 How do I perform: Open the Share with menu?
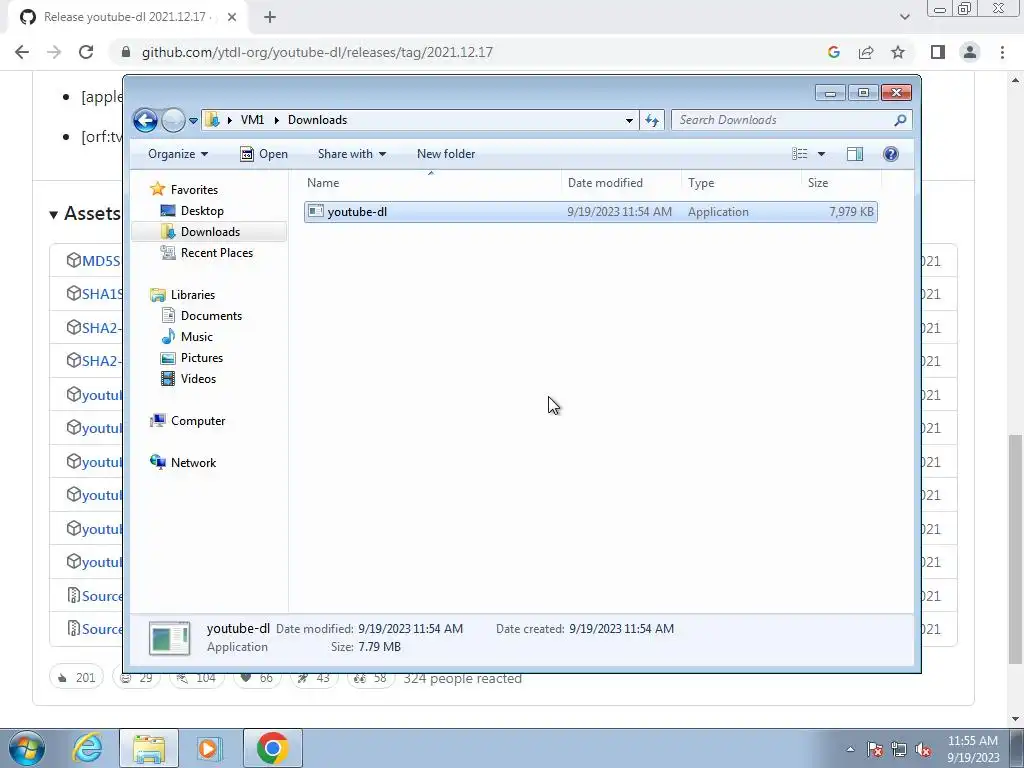coord(351,154)
